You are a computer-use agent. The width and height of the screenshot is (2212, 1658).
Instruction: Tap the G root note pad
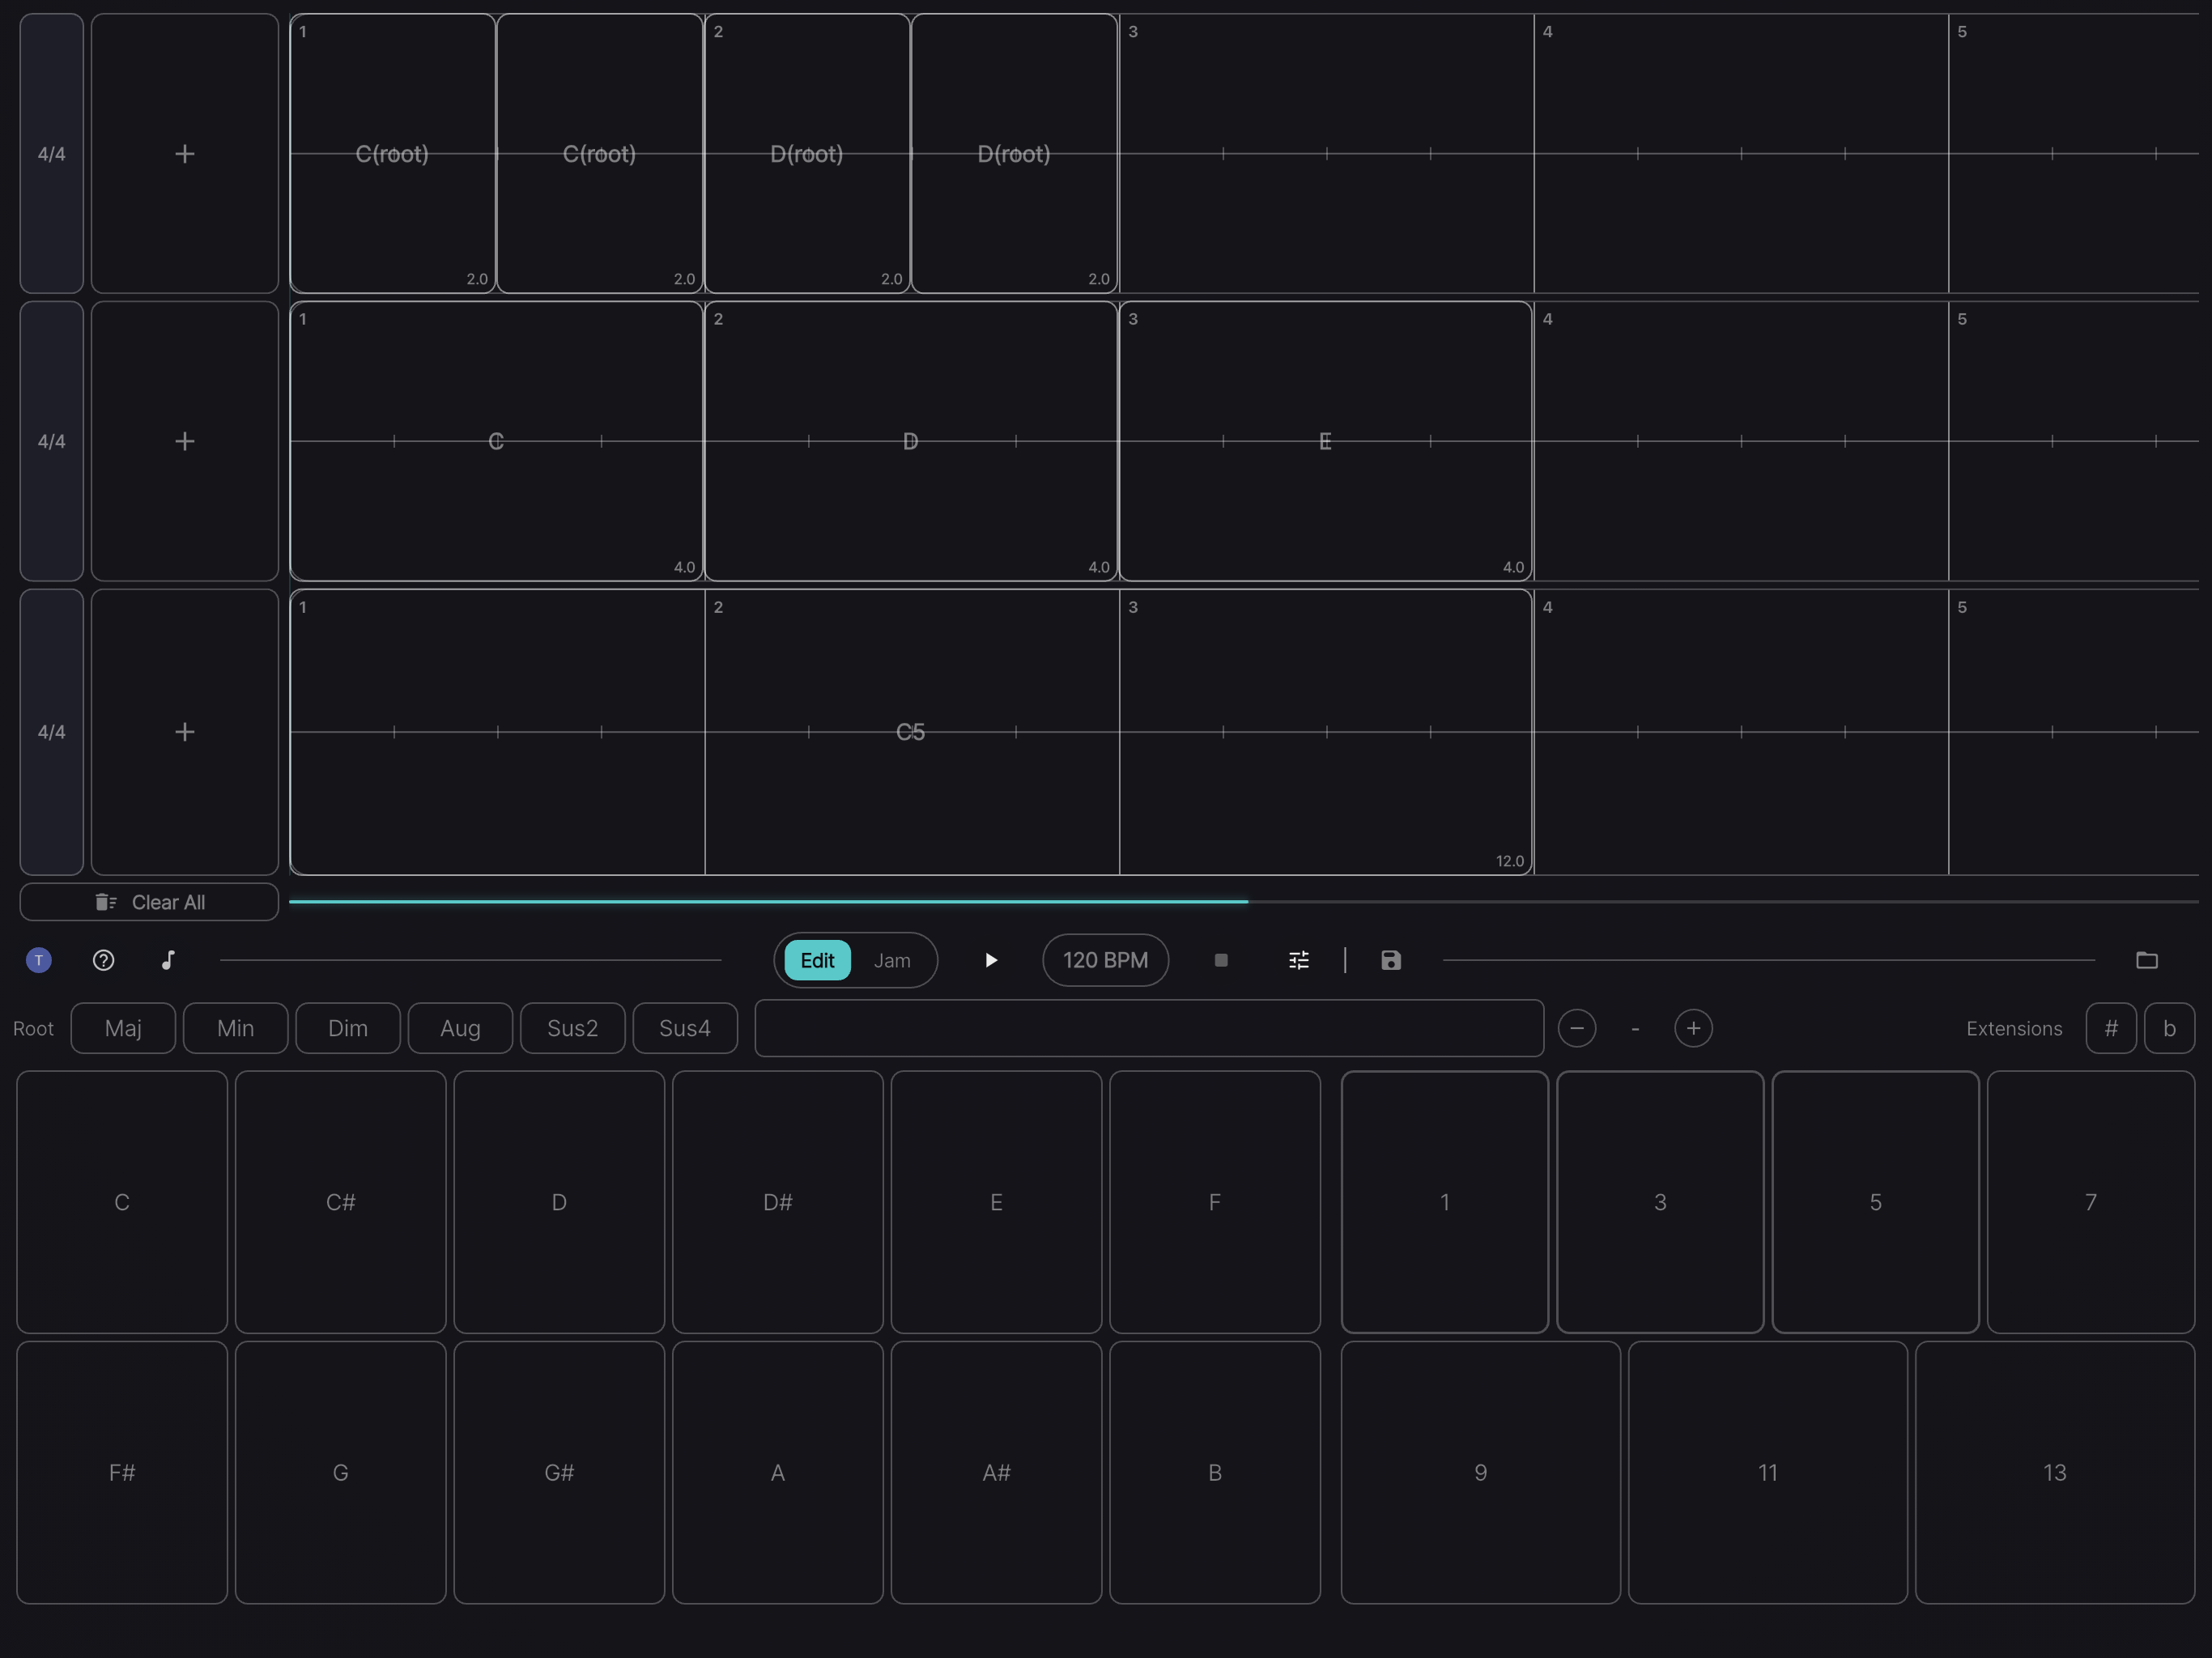coord(340,1472)
